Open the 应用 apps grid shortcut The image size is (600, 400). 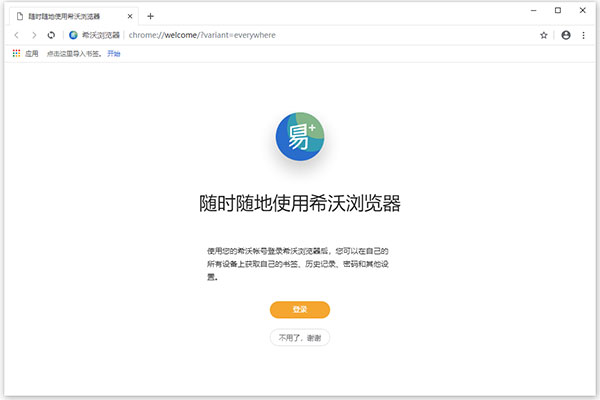click(x=25, y=54)
